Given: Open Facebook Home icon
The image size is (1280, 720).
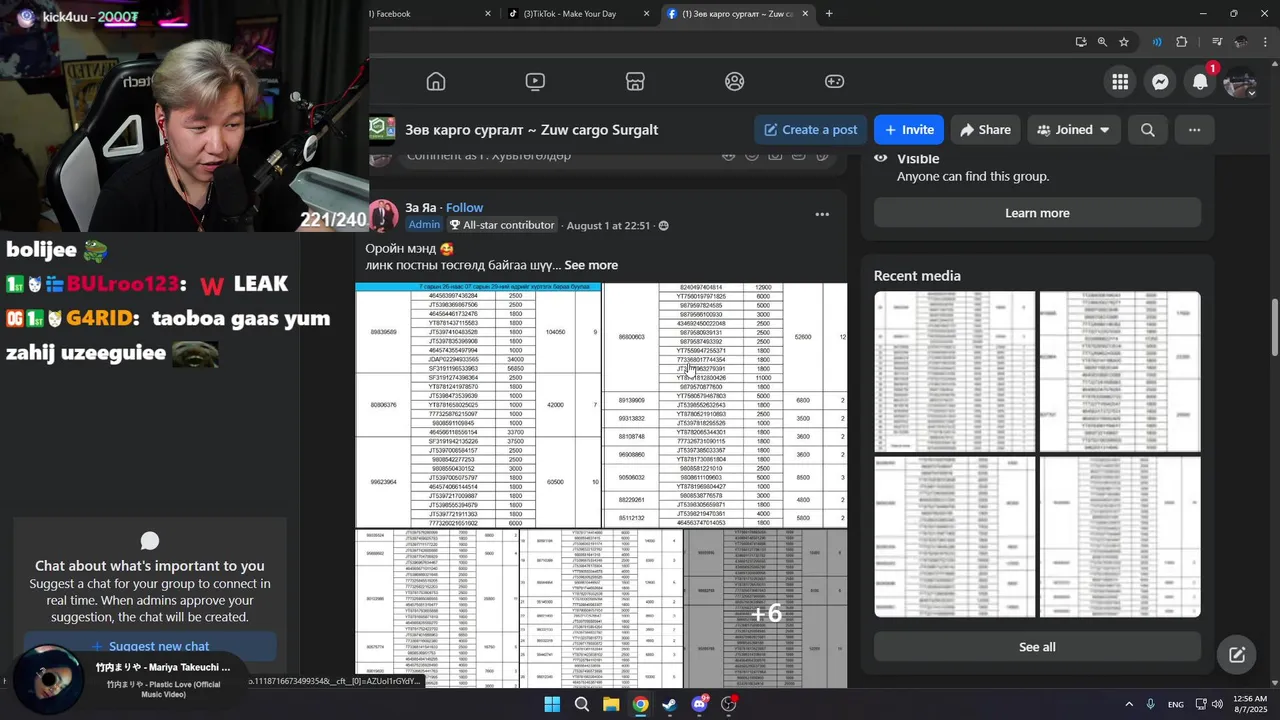Looking at the screenshot, I should [435, 82].
